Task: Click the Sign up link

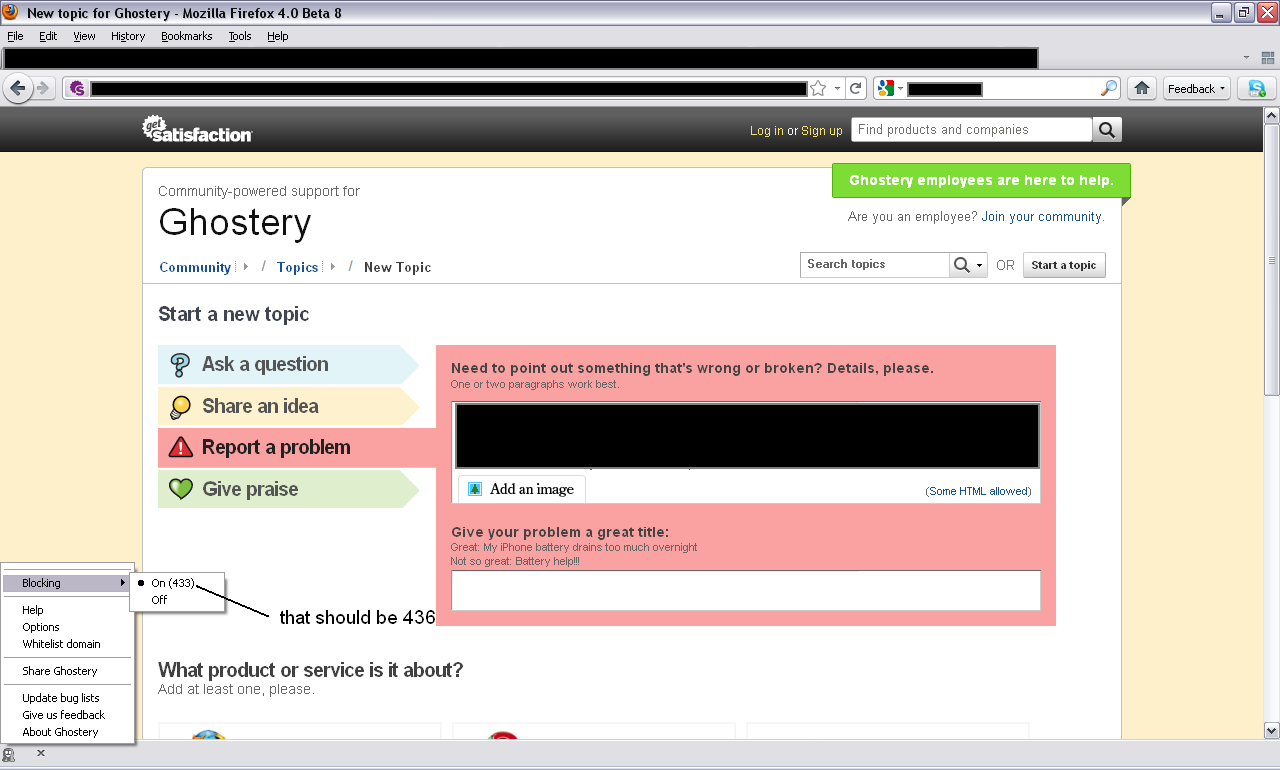Action: [x=822, y=131]
